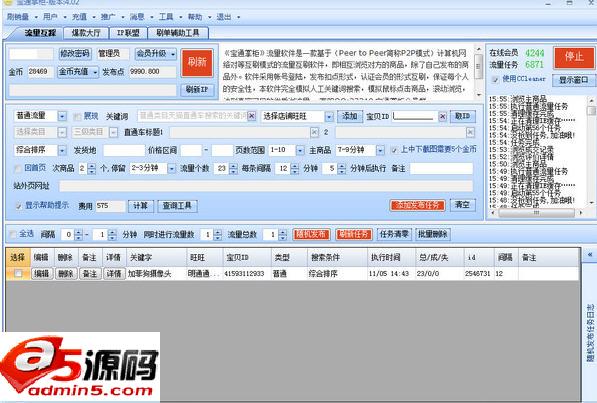
Task: Click the 显示窗口 button
Action: click(573, 80)
